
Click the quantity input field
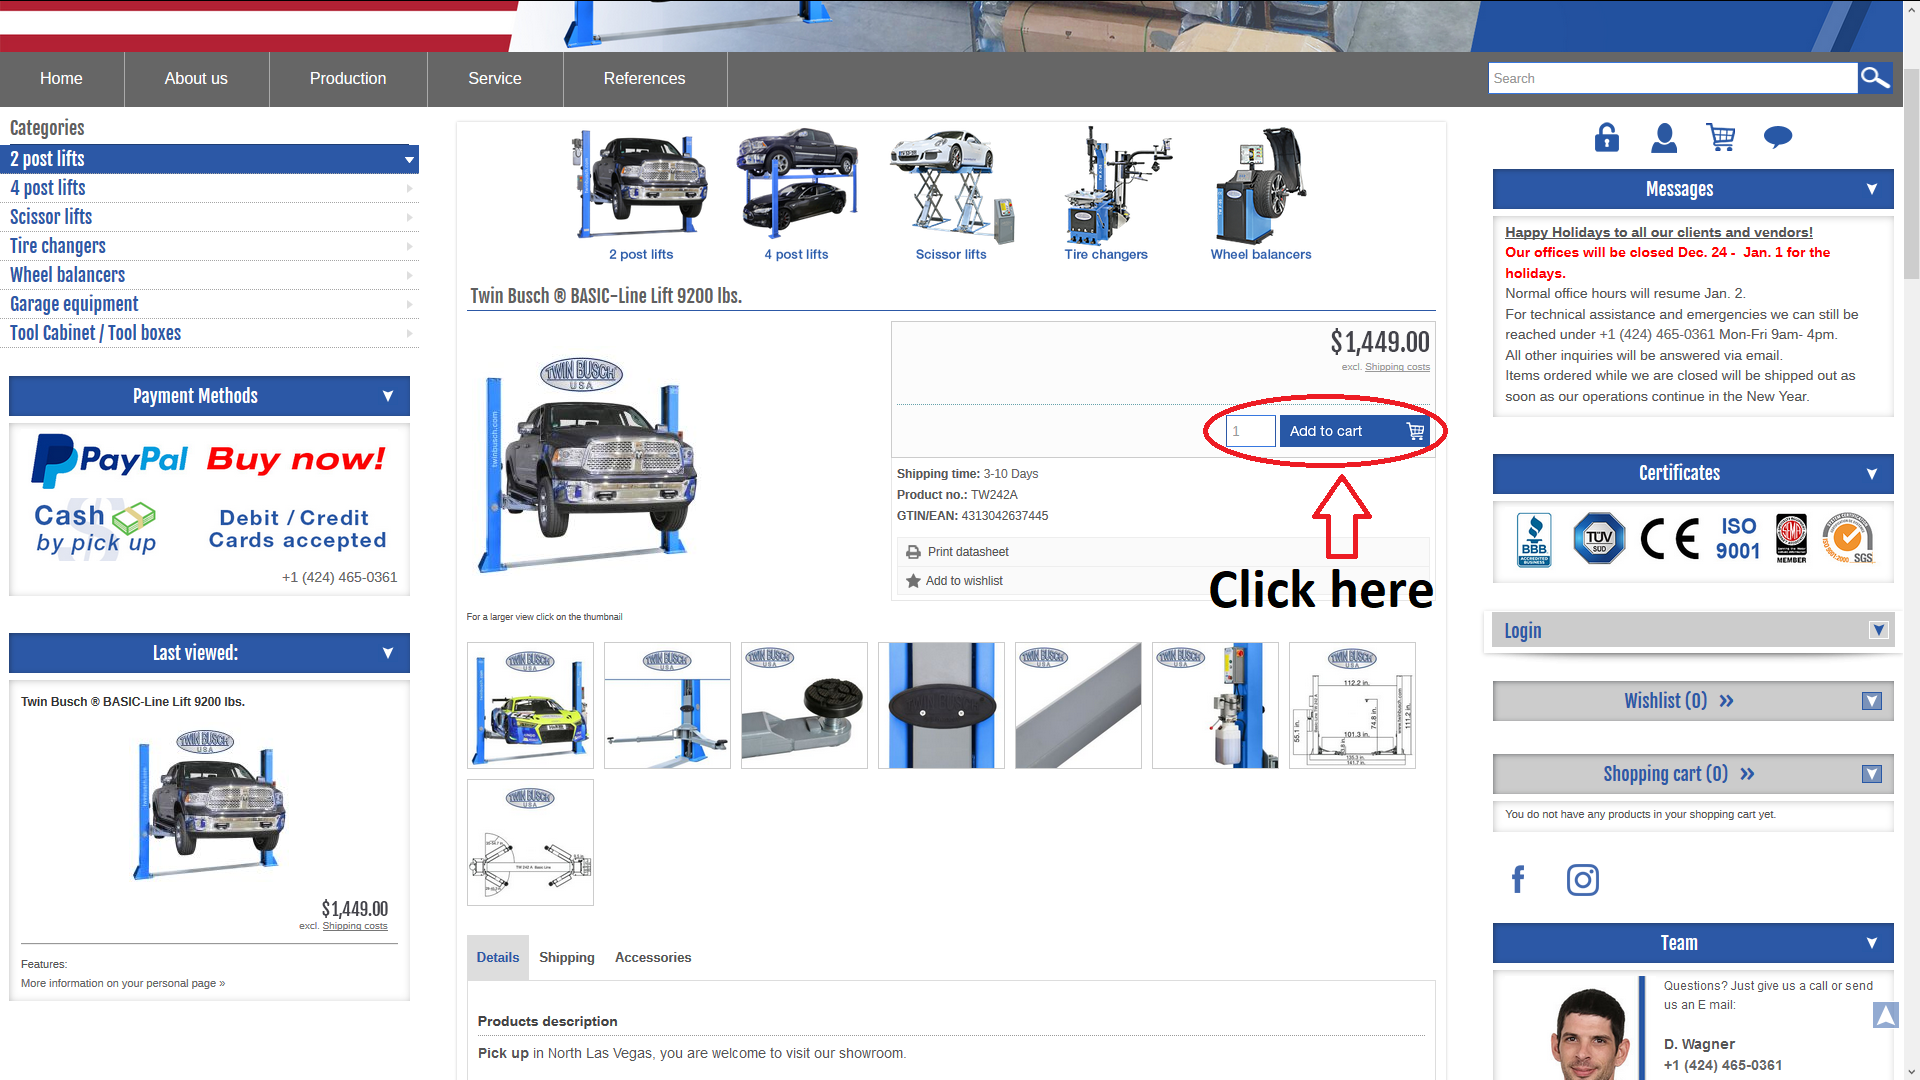[1250, 431]
